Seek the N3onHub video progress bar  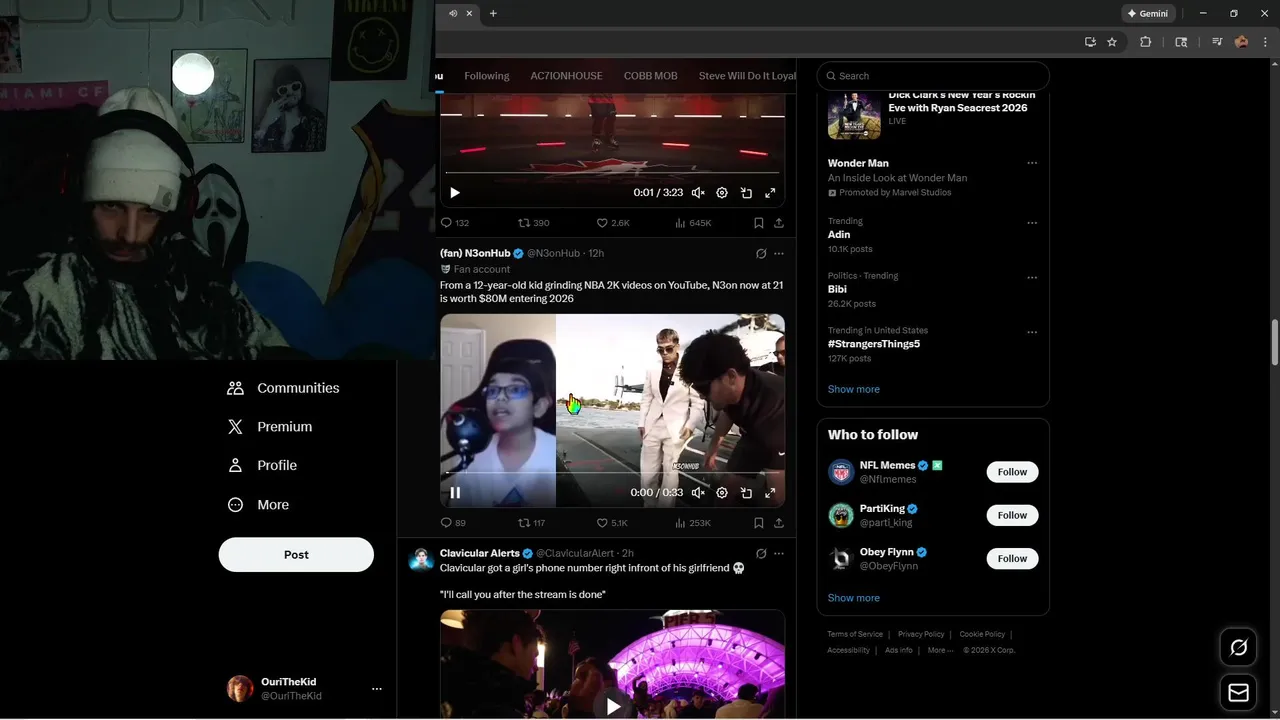click(x=612, y=473)
